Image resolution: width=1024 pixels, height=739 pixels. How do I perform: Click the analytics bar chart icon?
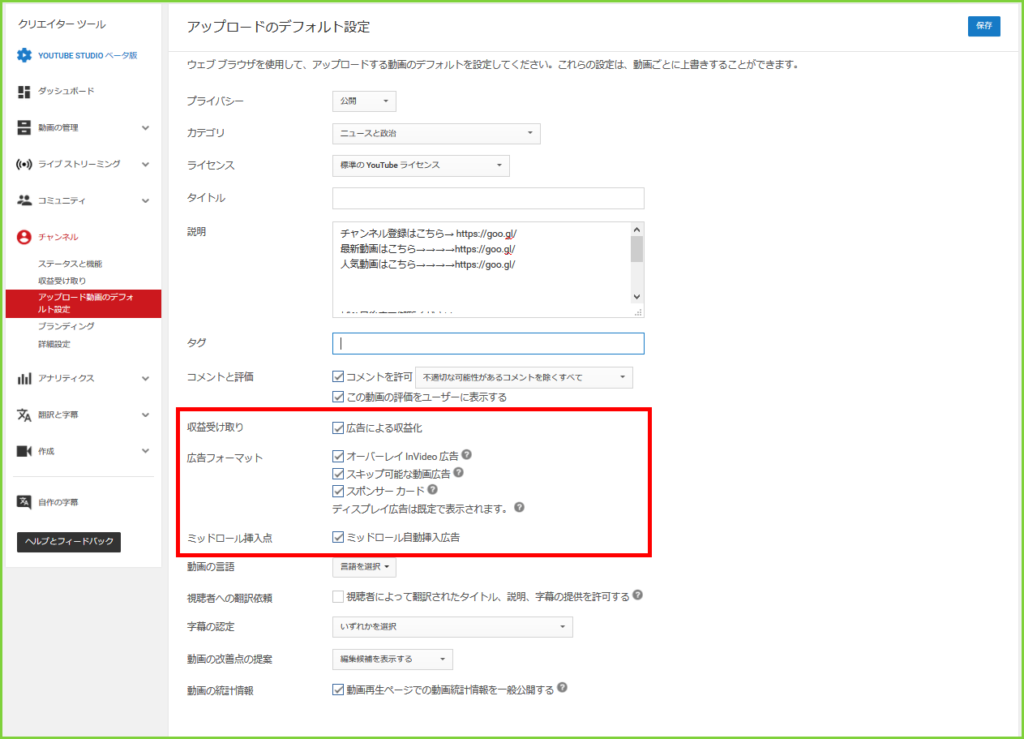24,379
